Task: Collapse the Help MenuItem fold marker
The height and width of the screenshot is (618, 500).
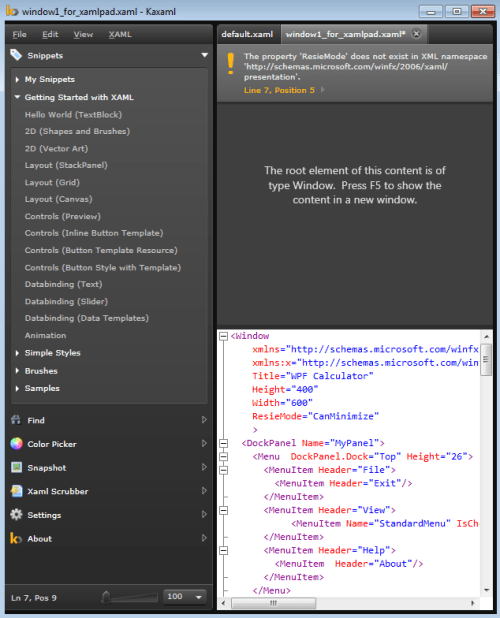Action: pyautogui.click(x=223, y=550)
